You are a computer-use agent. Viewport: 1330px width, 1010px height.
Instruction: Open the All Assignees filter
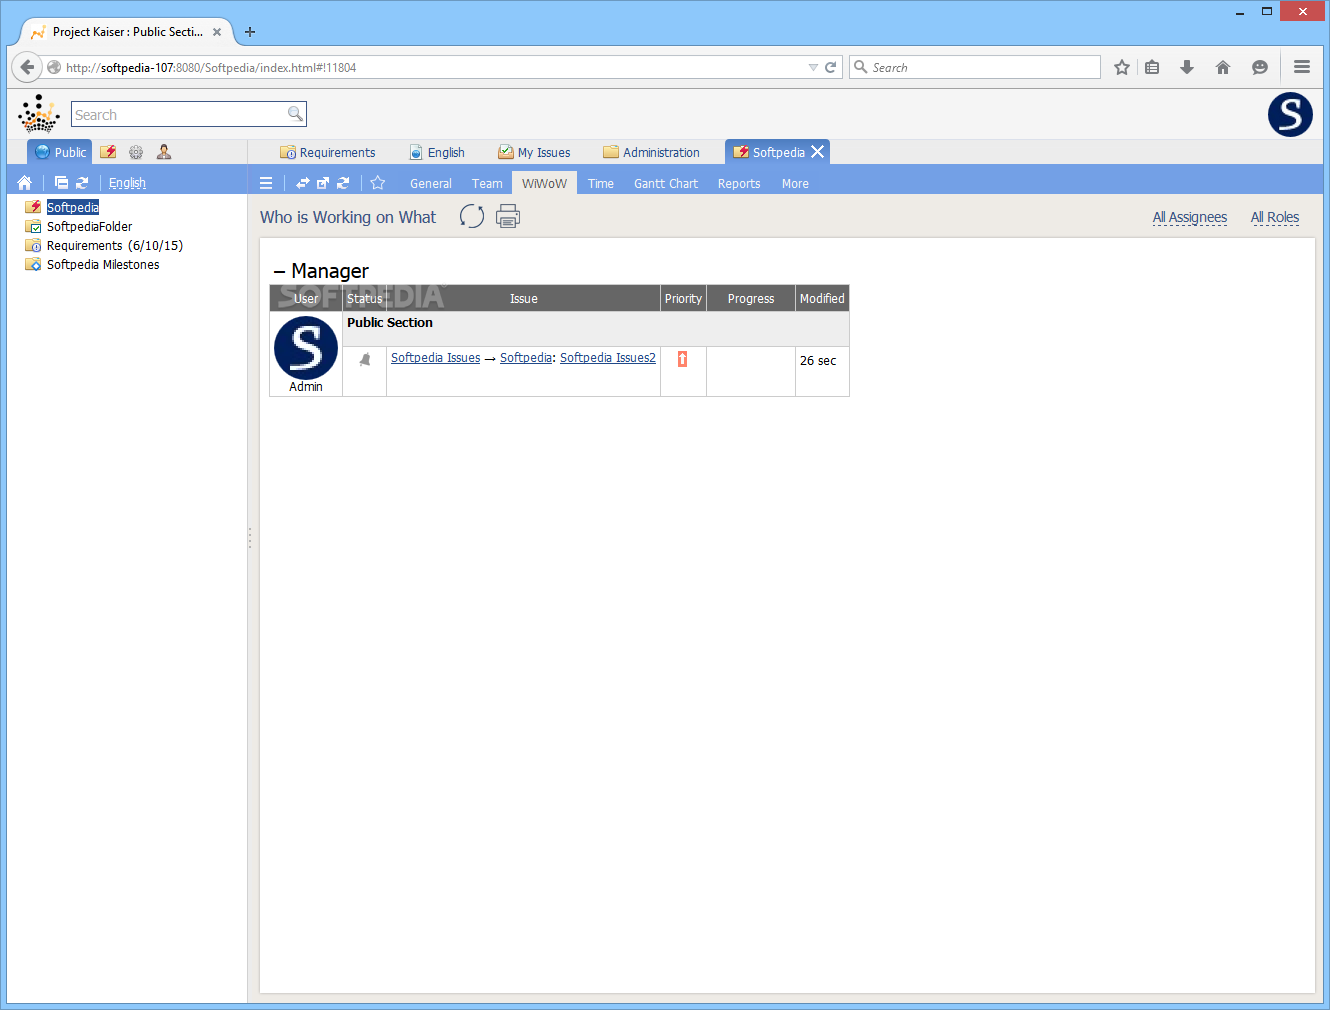(x=1190, y=217)
